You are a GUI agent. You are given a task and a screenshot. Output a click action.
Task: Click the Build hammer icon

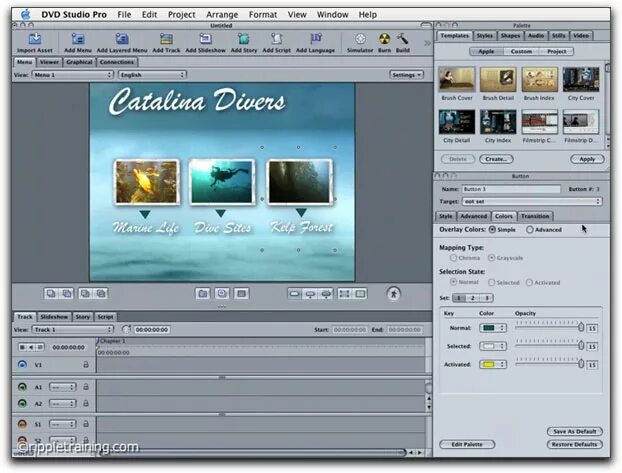402,39
